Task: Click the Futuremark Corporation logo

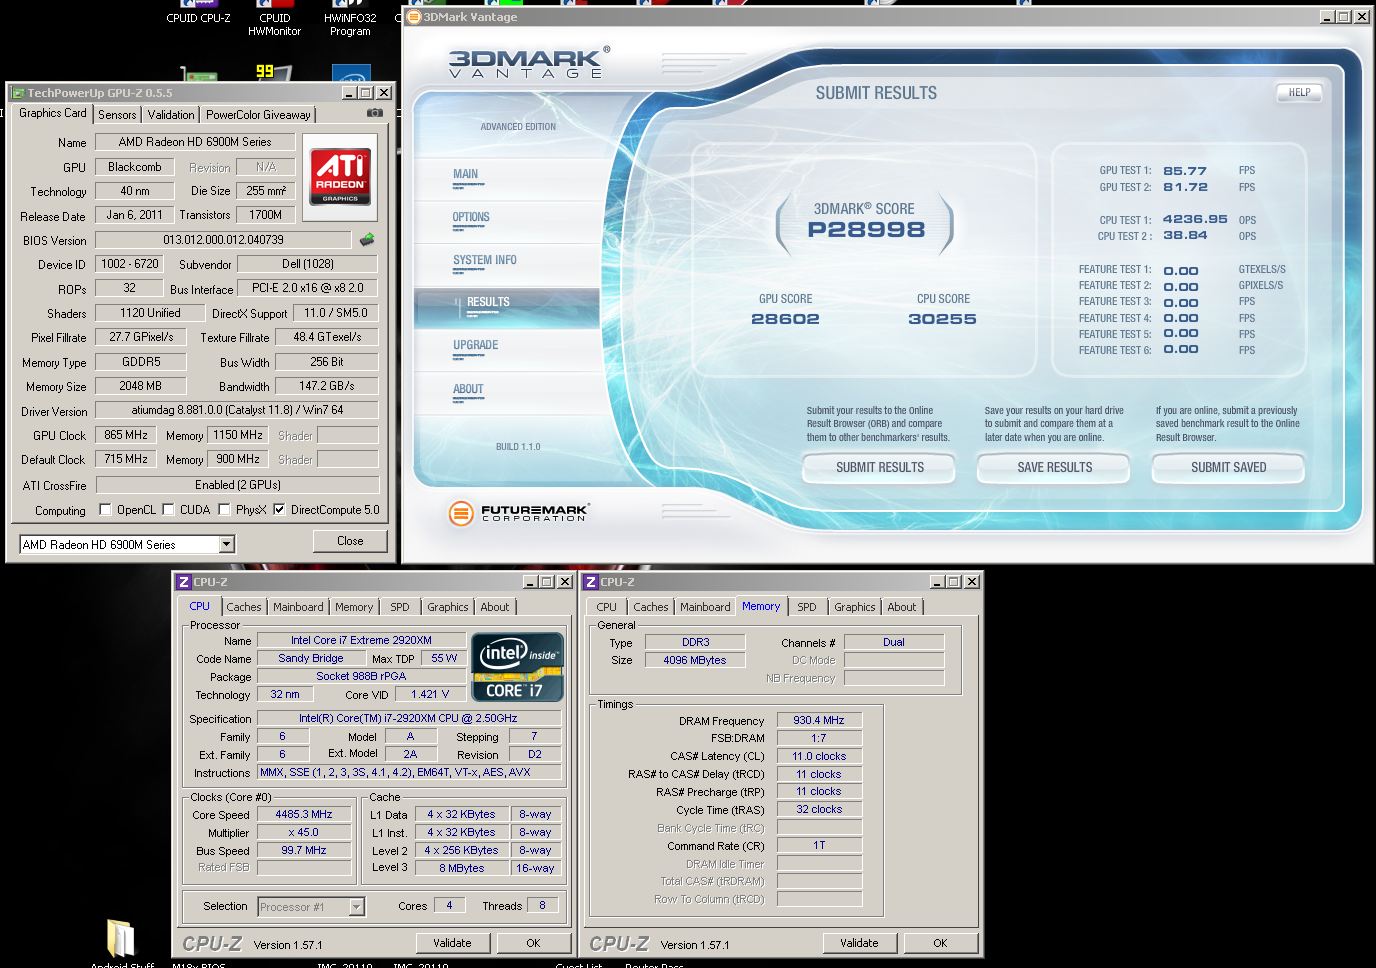Action: [x=518, y=513]
